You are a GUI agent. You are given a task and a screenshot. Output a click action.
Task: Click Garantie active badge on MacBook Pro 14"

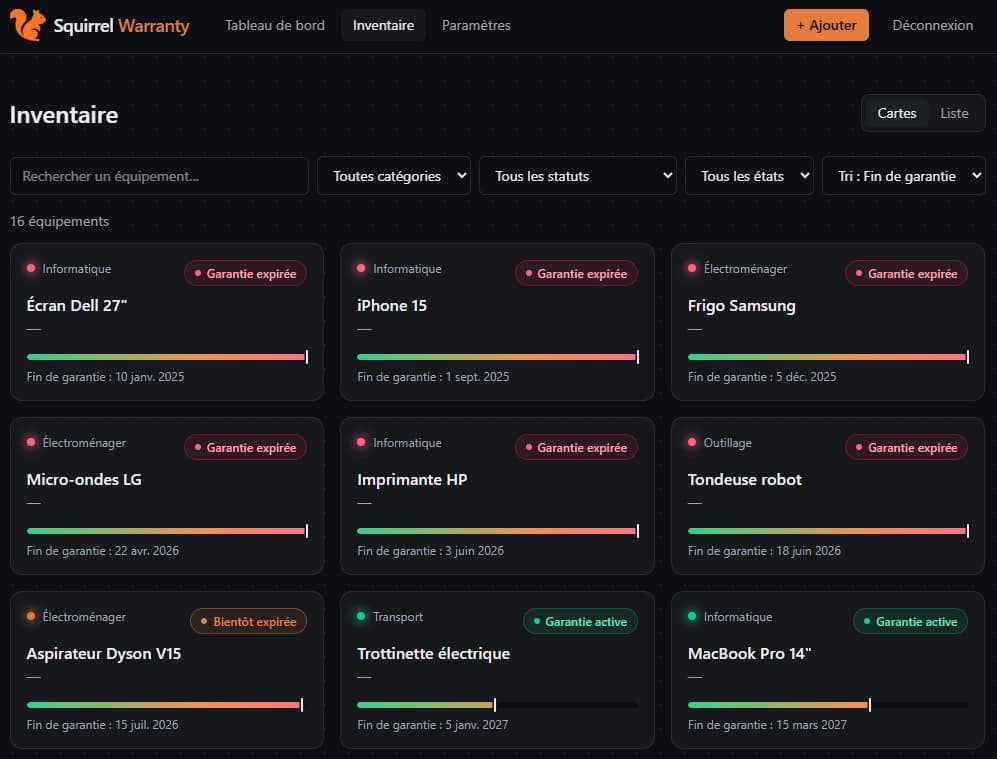click(x=910, y=621)
